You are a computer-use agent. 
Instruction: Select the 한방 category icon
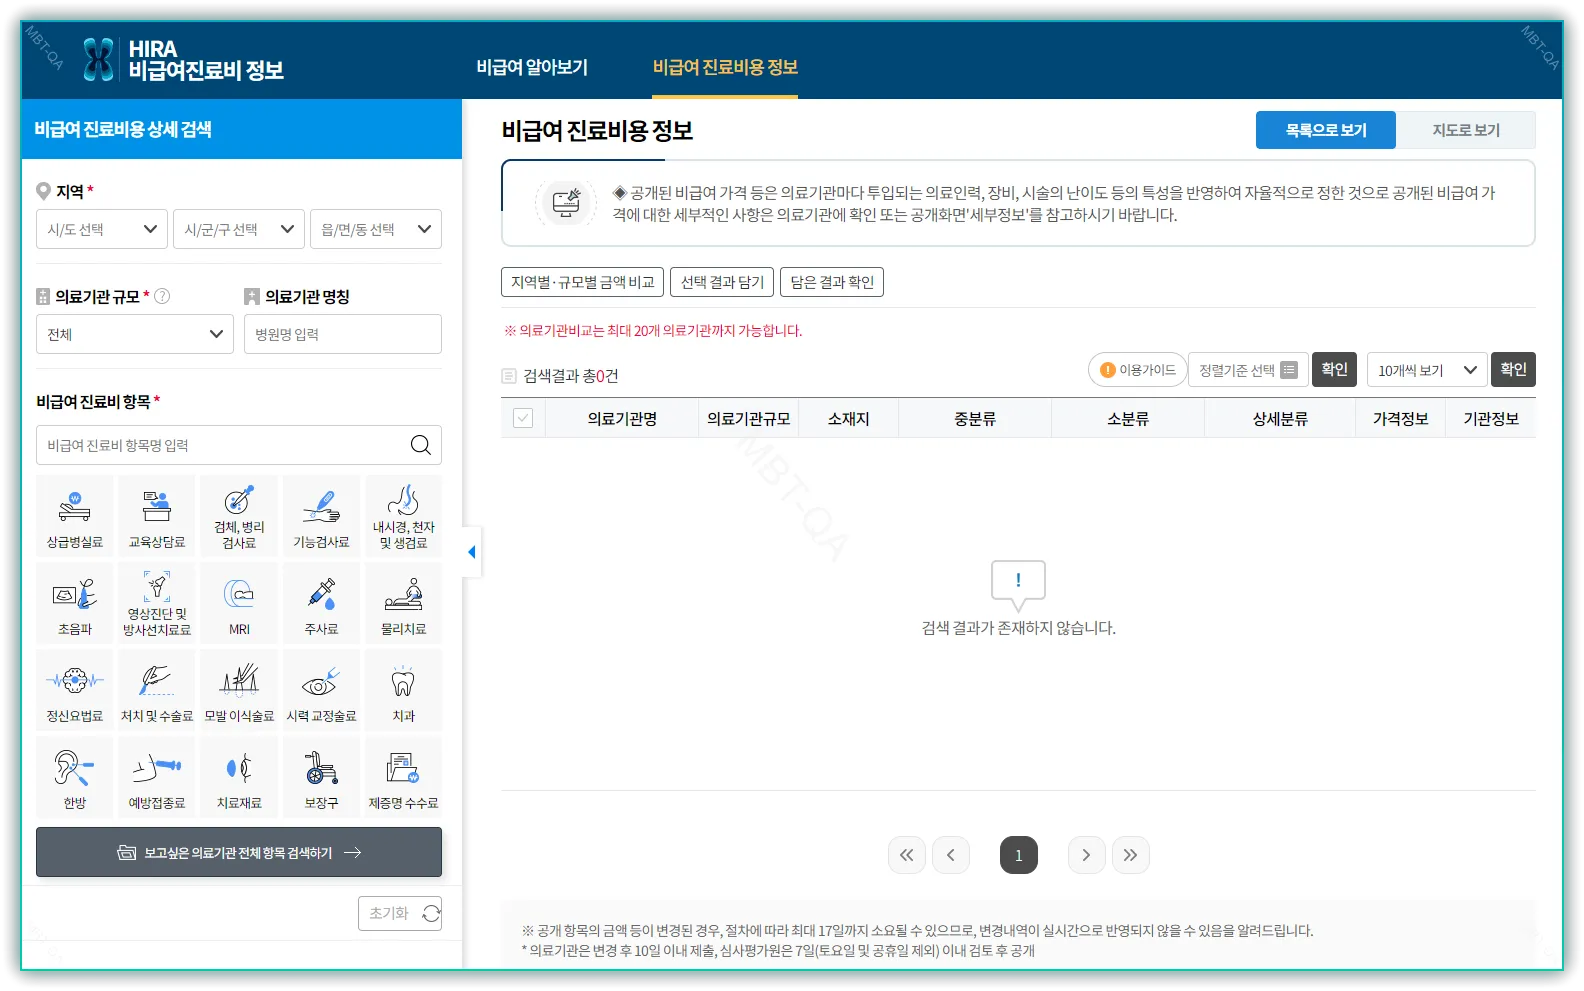coord(75,777)
